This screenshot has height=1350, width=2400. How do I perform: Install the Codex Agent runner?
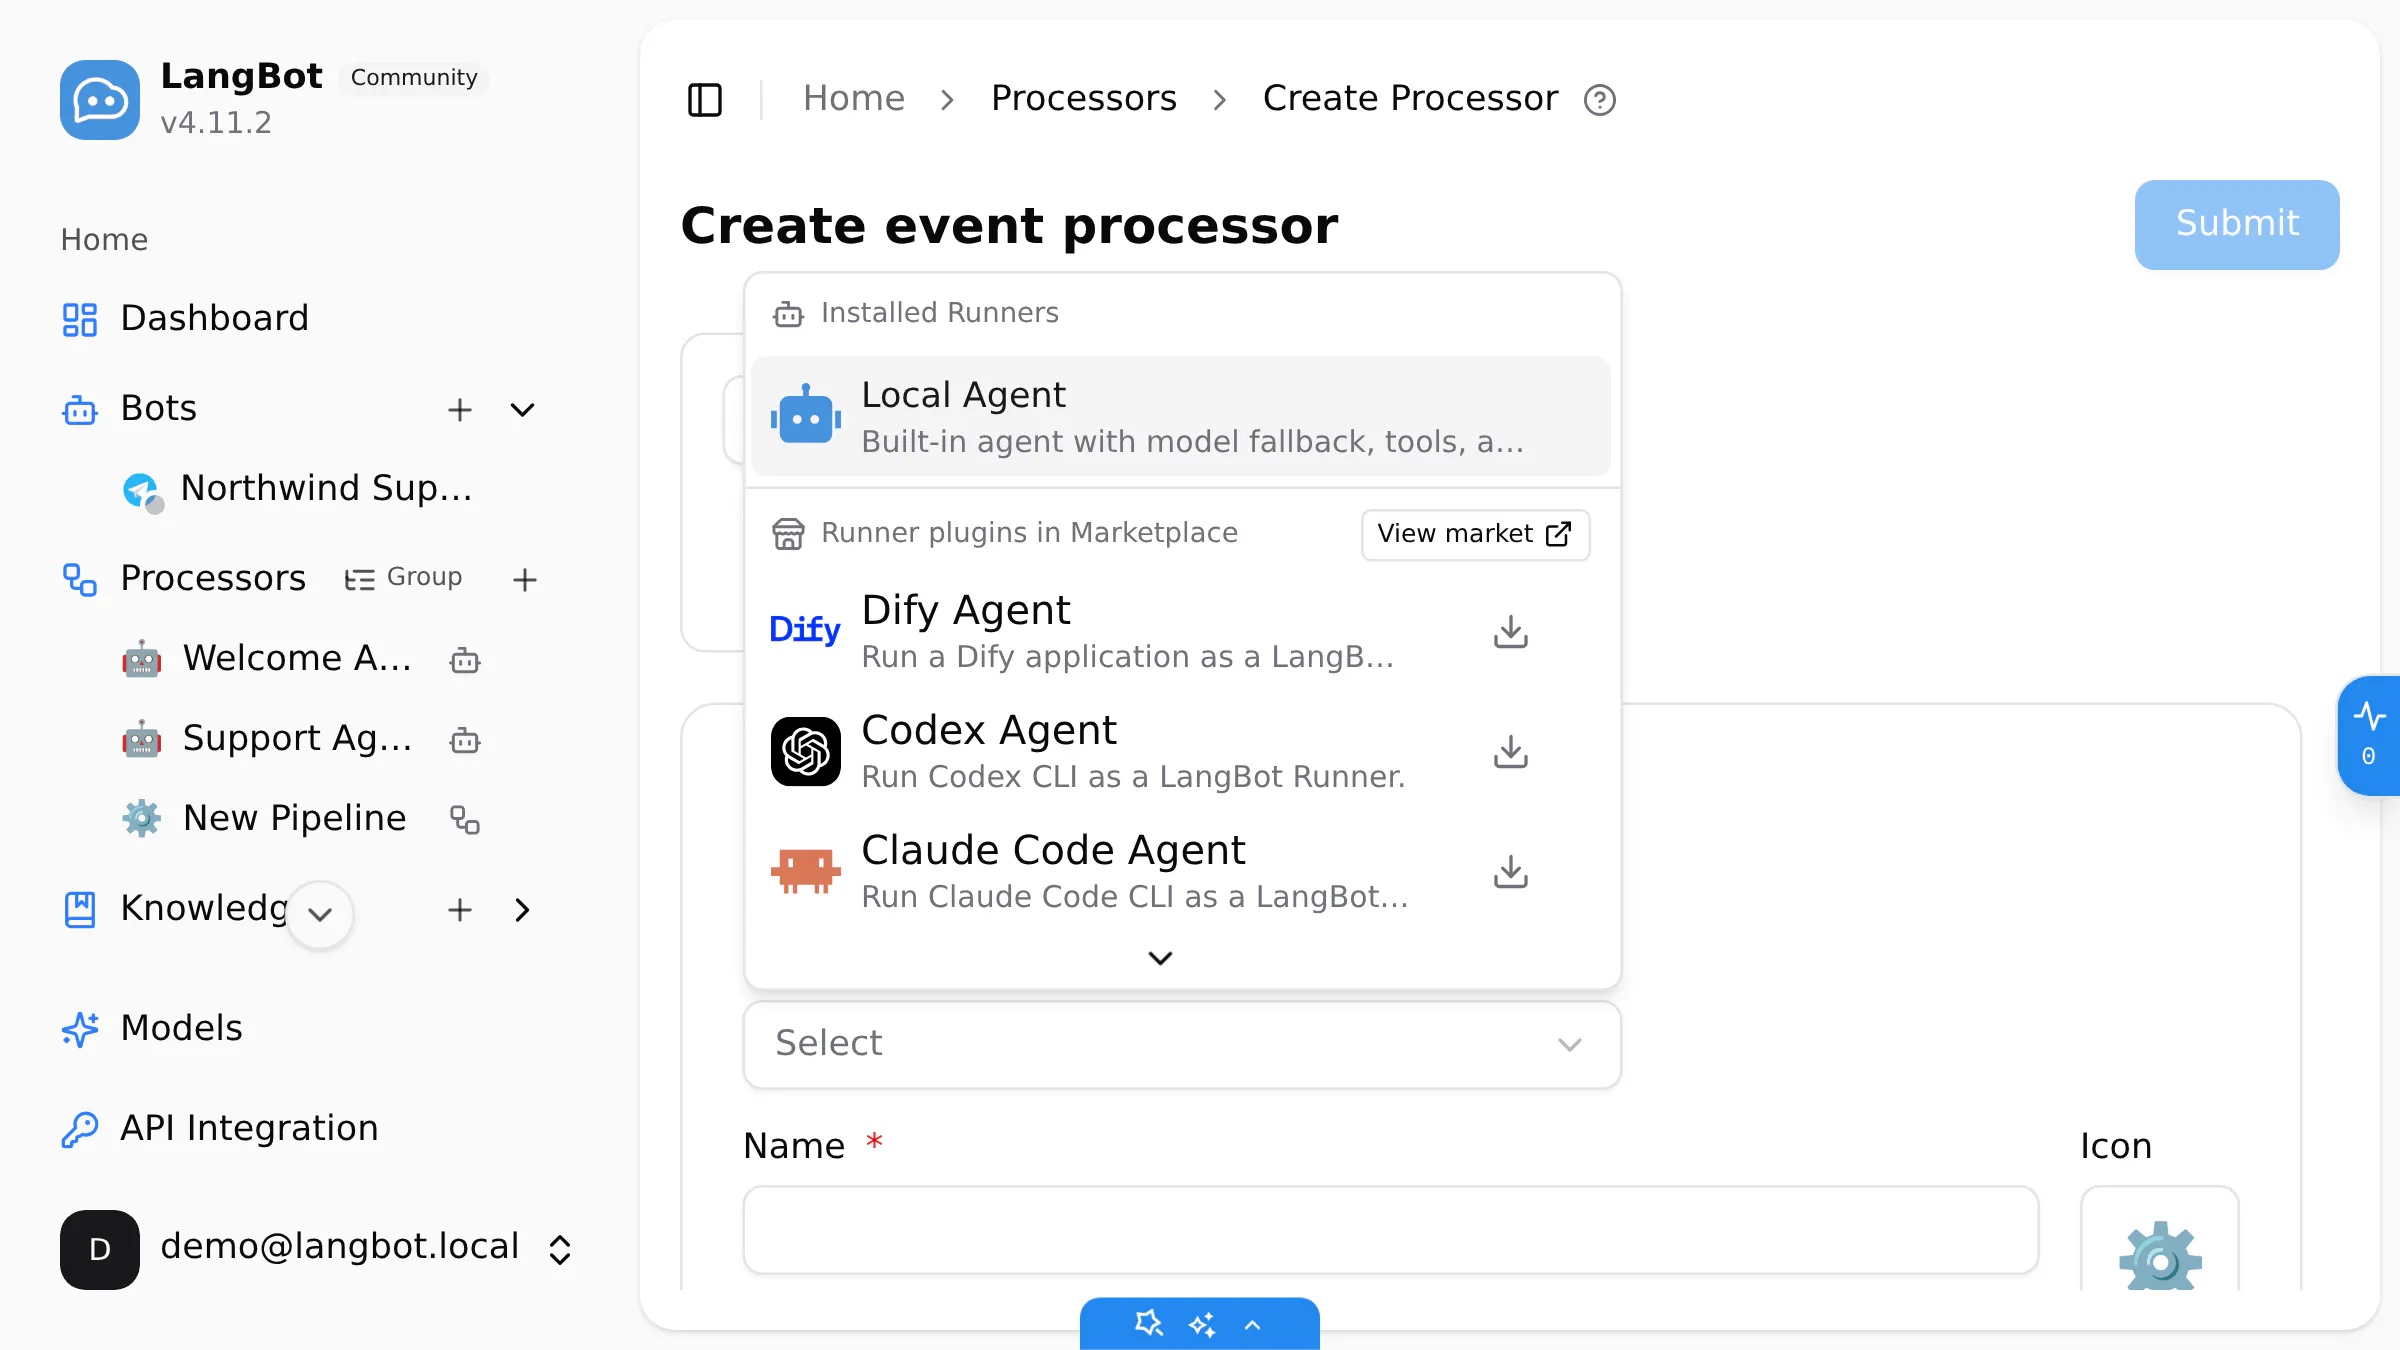pos(1511,752)
